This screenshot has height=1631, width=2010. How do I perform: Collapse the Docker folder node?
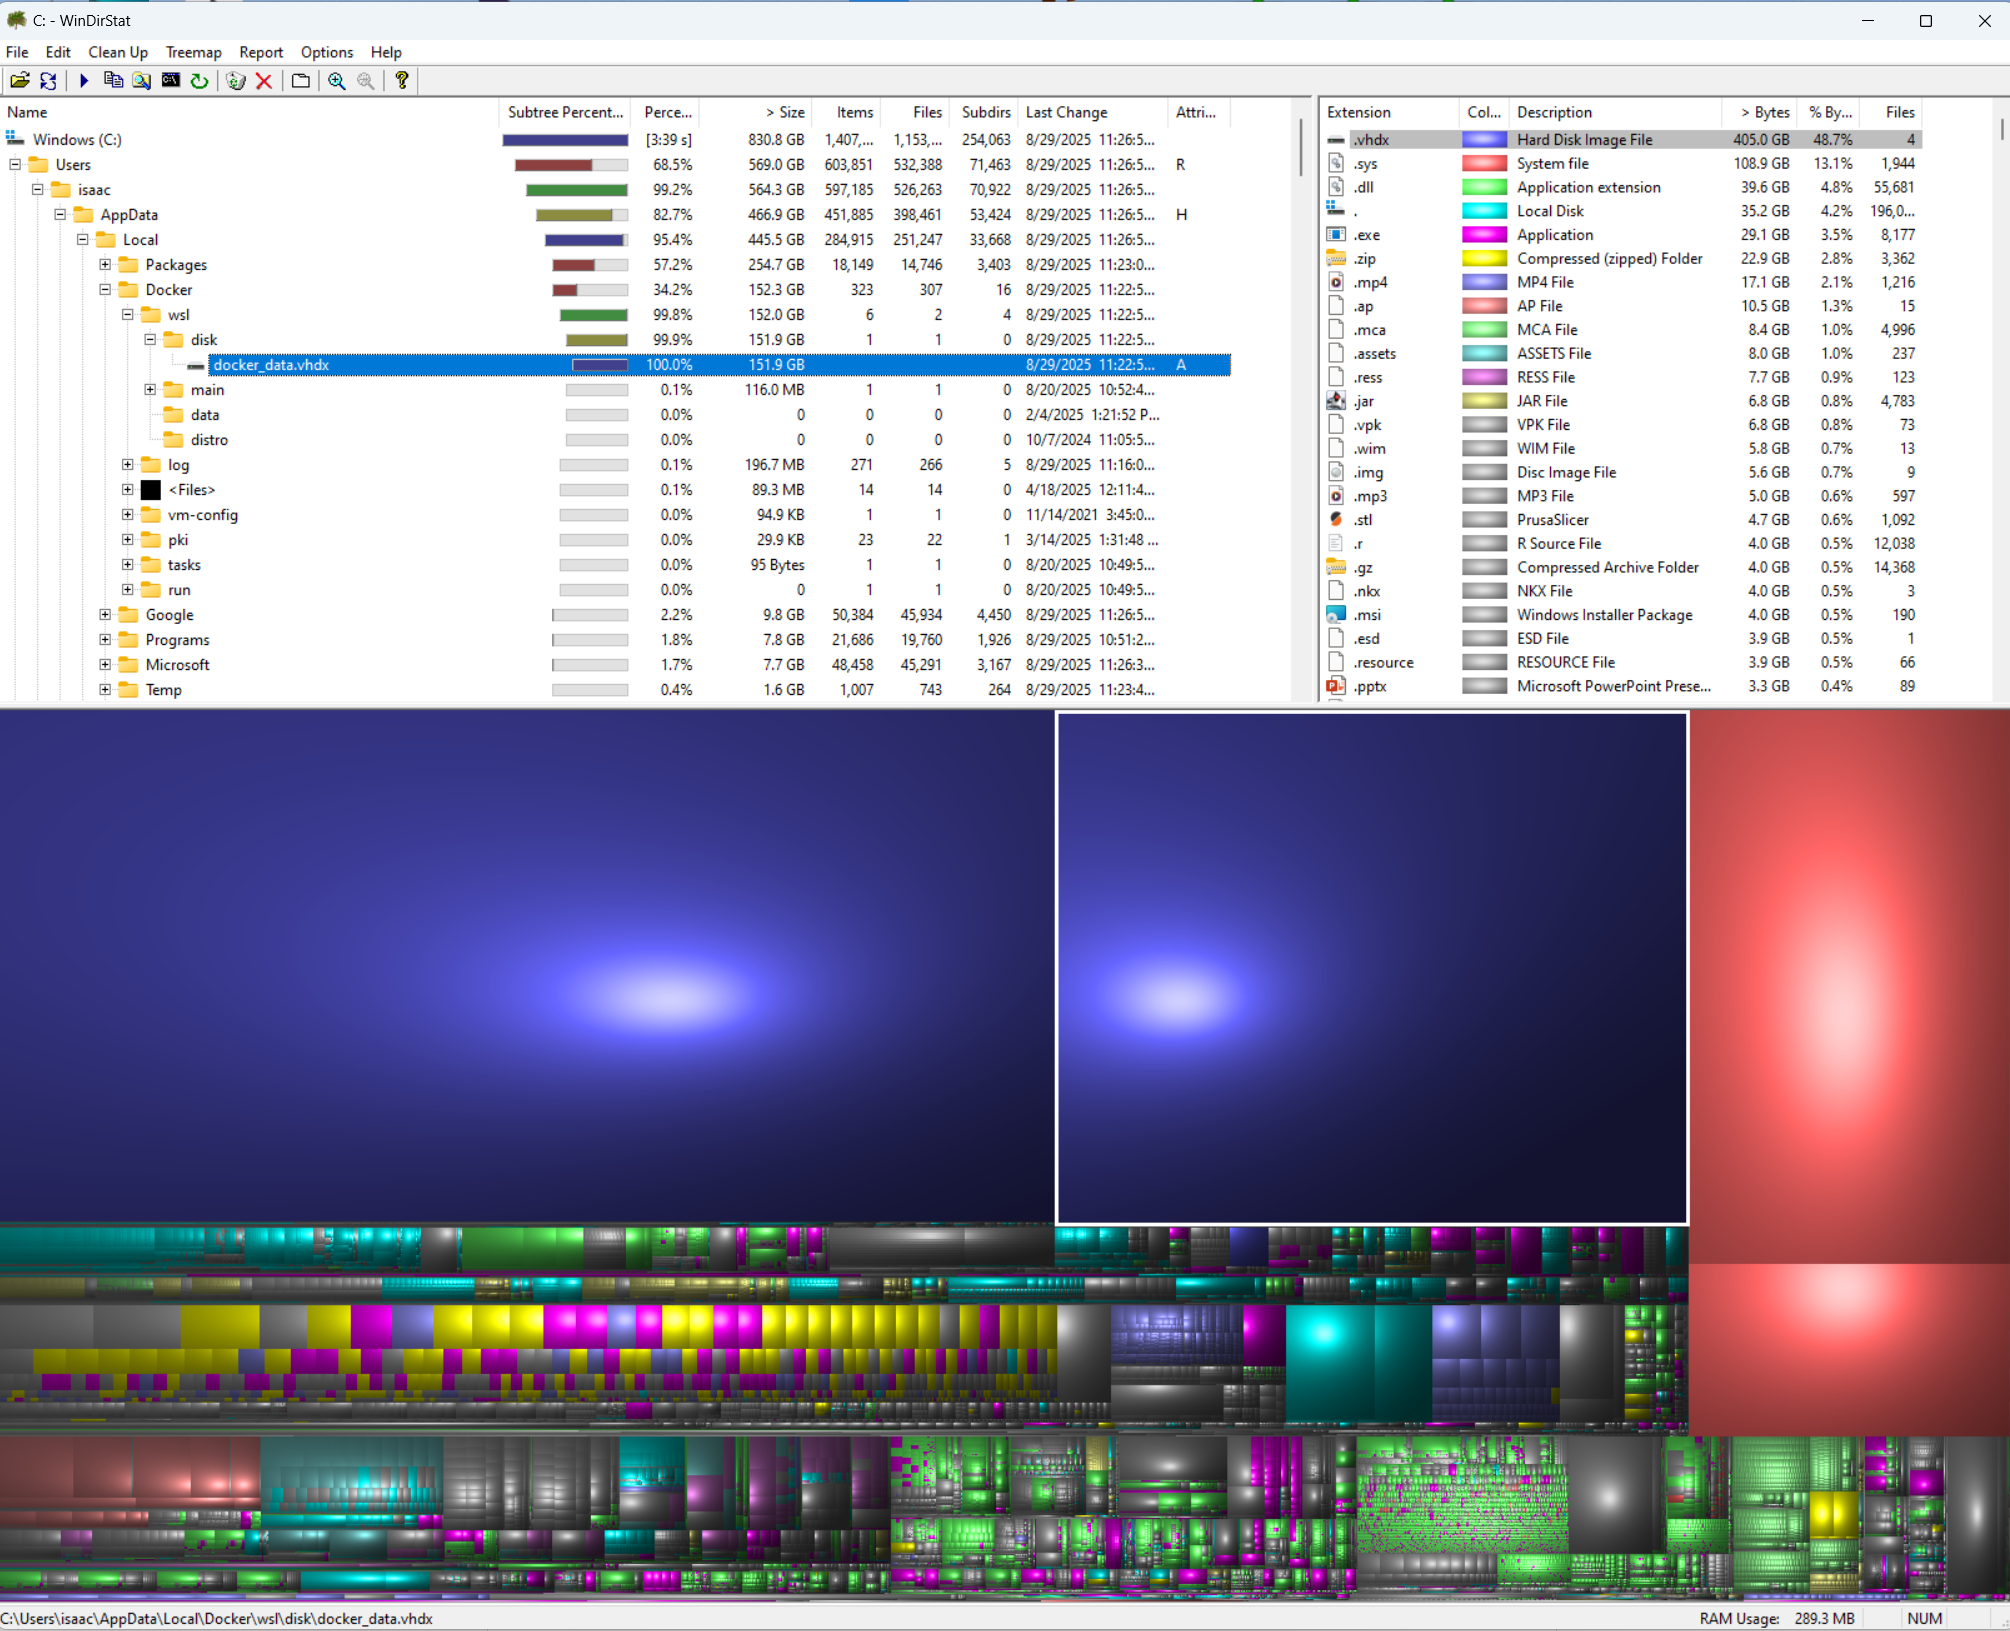[x=105, y=290]
